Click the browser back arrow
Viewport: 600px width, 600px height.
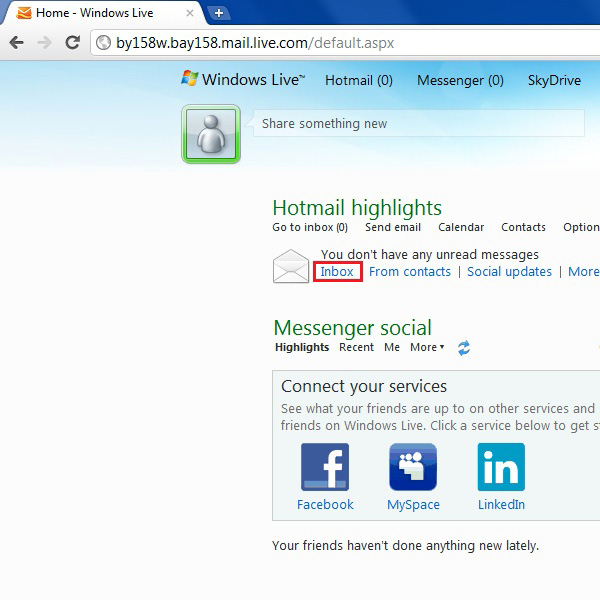coord(16,42)
